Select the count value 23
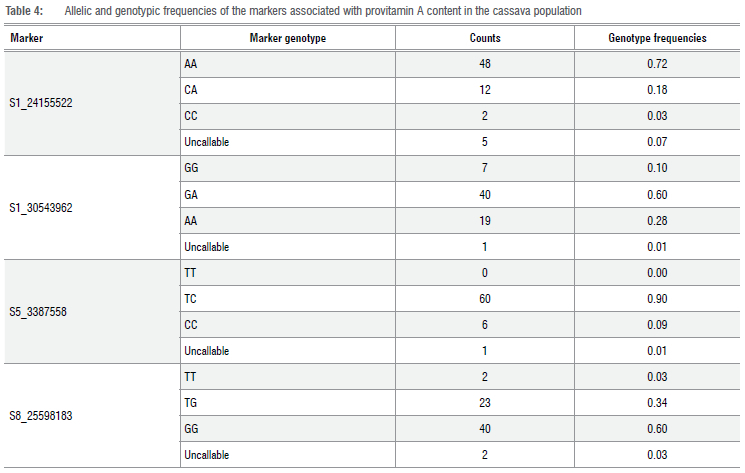The width and height of the screenshot is (745, 473). pyautogui.click(x=485, y=403)
